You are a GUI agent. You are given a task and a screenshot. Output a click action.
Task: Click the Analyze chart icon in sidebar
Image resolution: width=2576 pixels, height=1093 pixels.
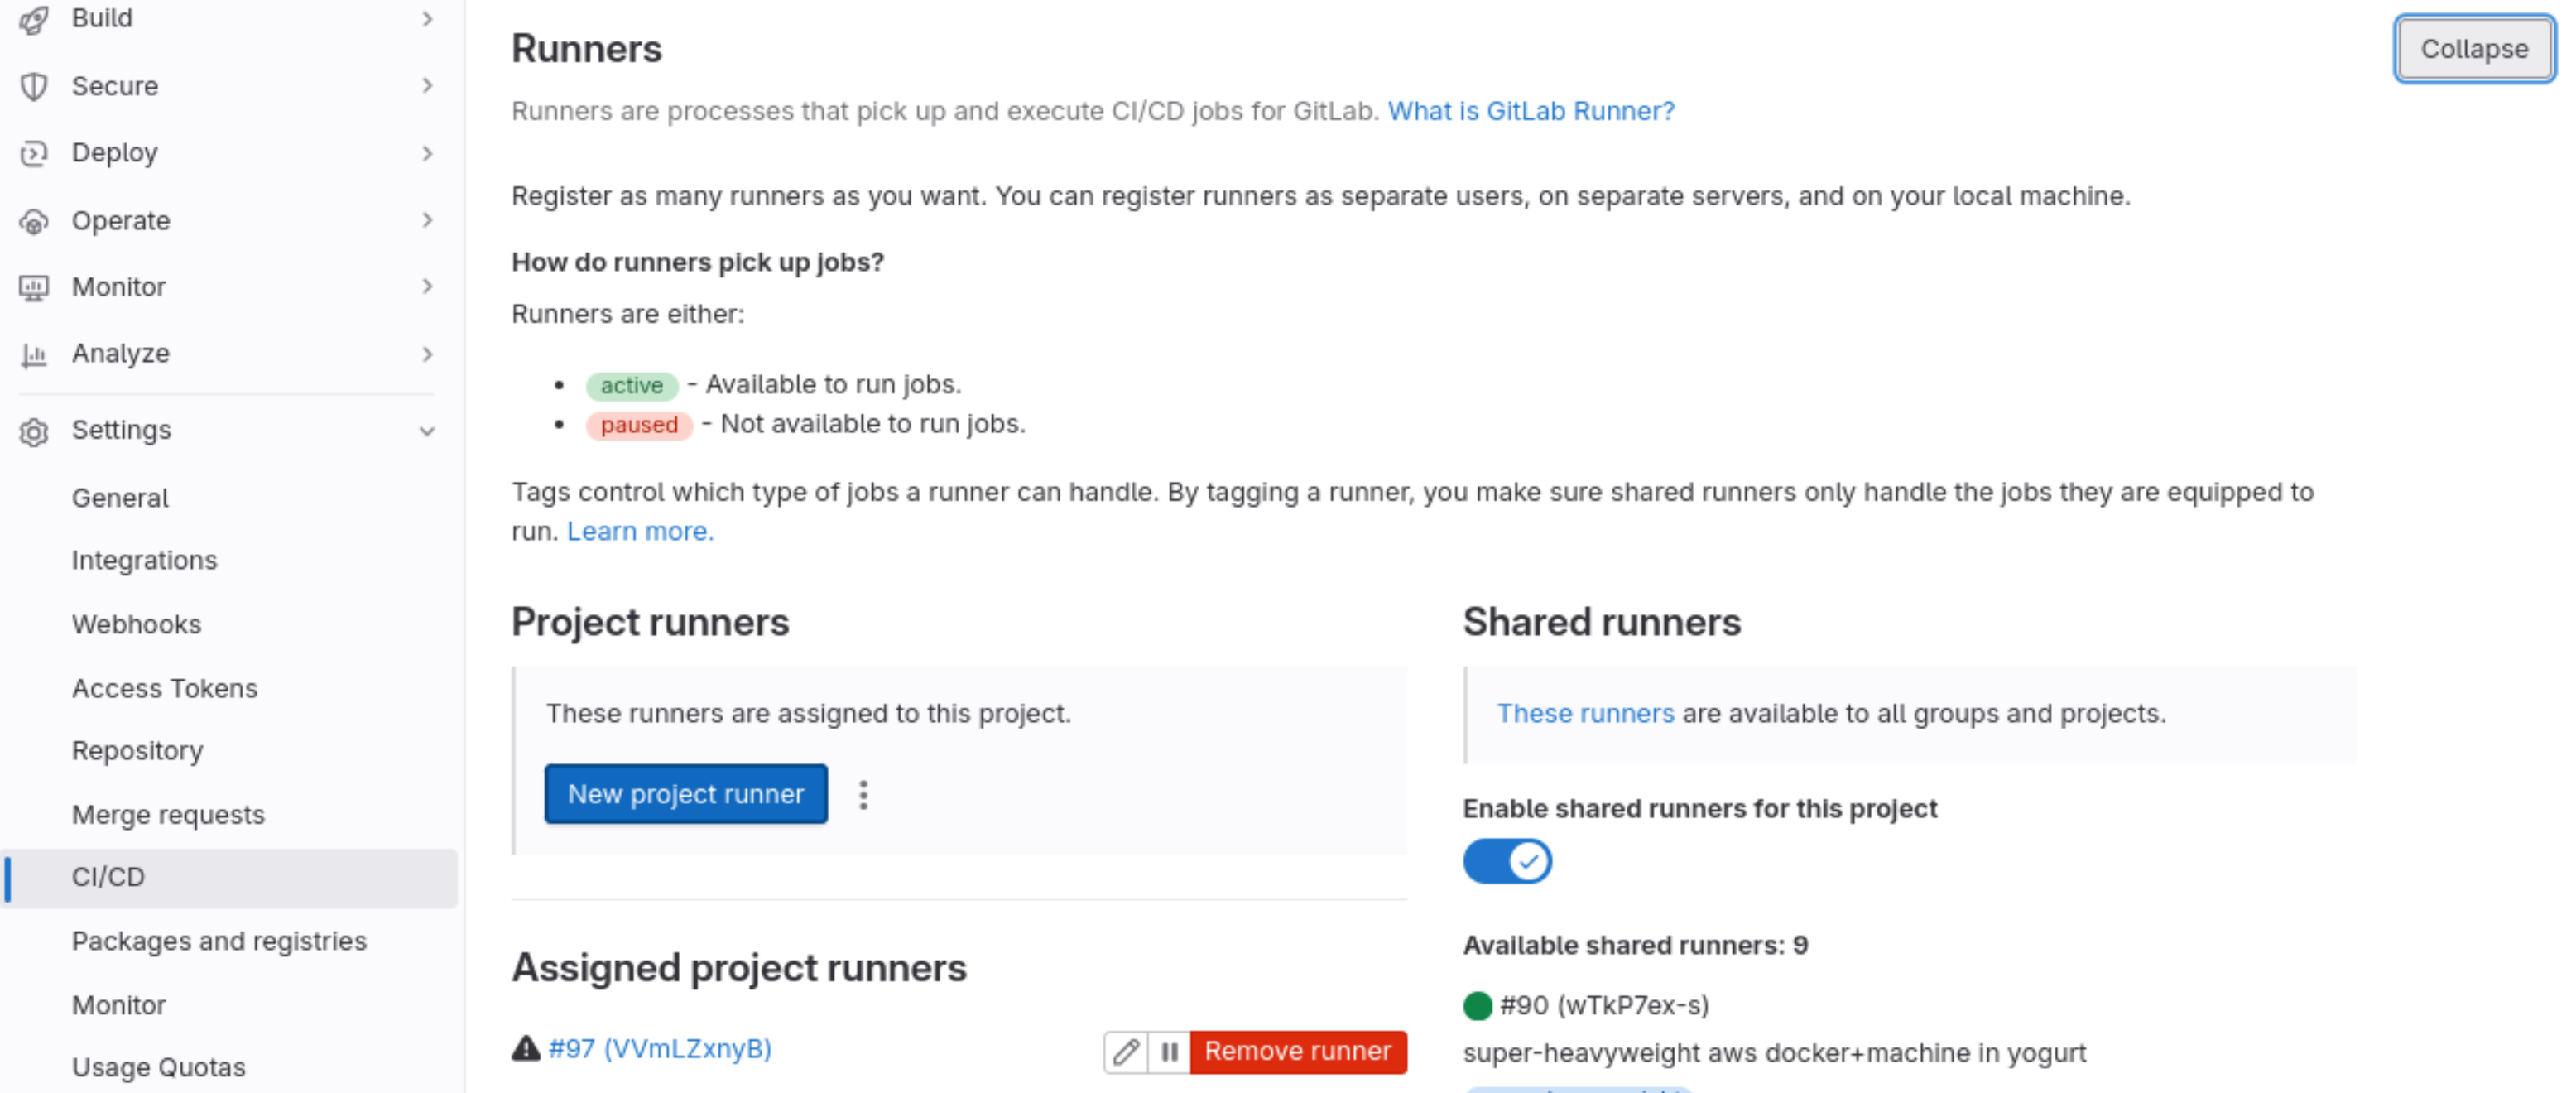coord(34,355)
